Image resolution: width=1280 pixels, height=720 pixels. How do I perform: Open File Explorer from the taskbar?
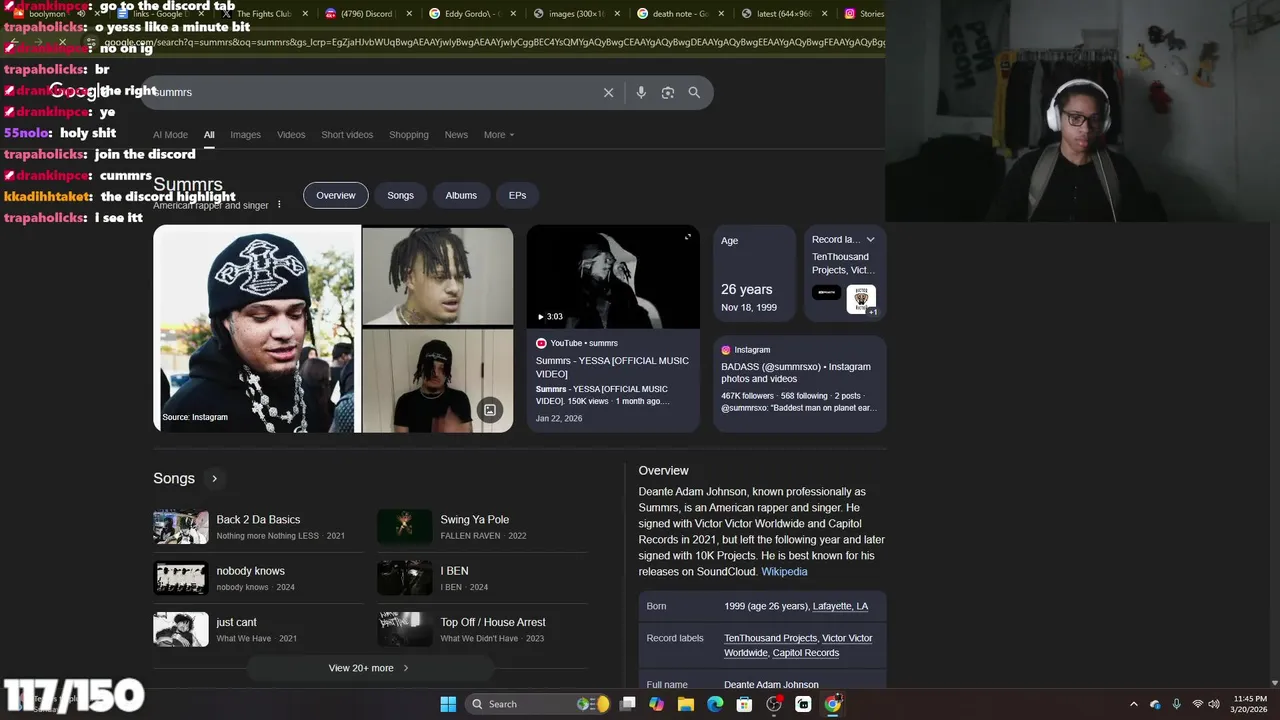[x=686, y=704]
